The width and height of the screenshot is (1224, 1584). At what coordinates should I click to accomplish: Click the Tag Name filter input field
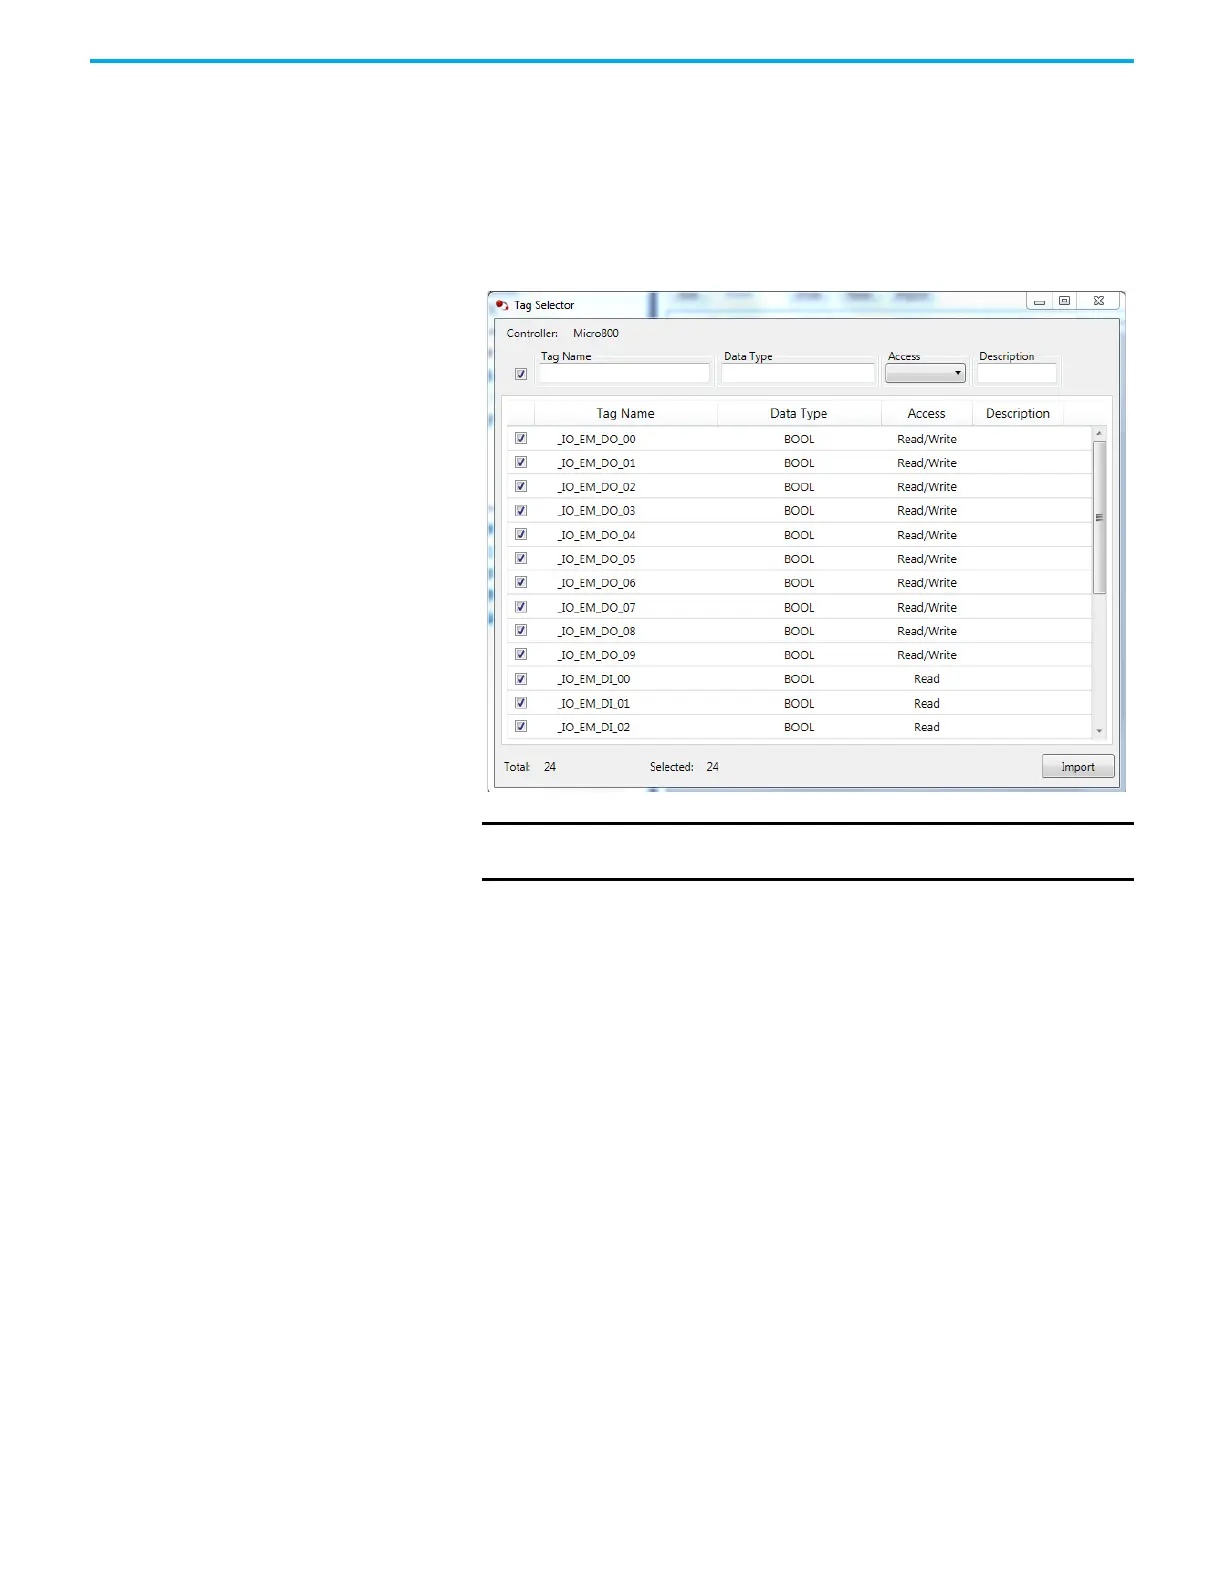click(625, 373)
